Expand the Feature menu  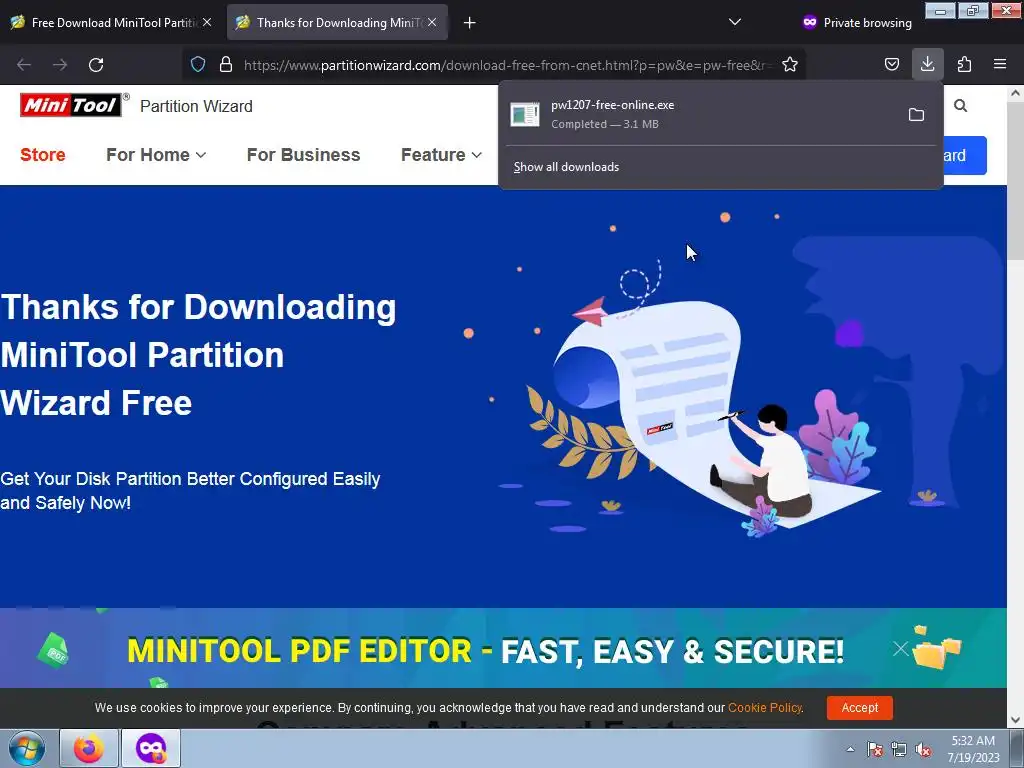pos(441,155)
